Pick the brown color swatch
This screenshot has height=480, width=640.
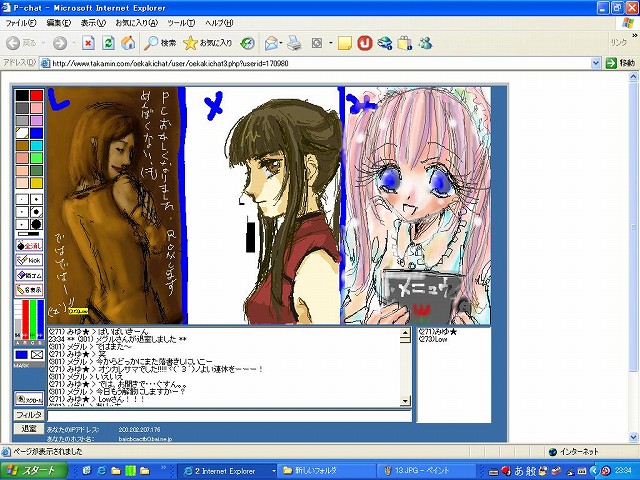tap(22, 145)
